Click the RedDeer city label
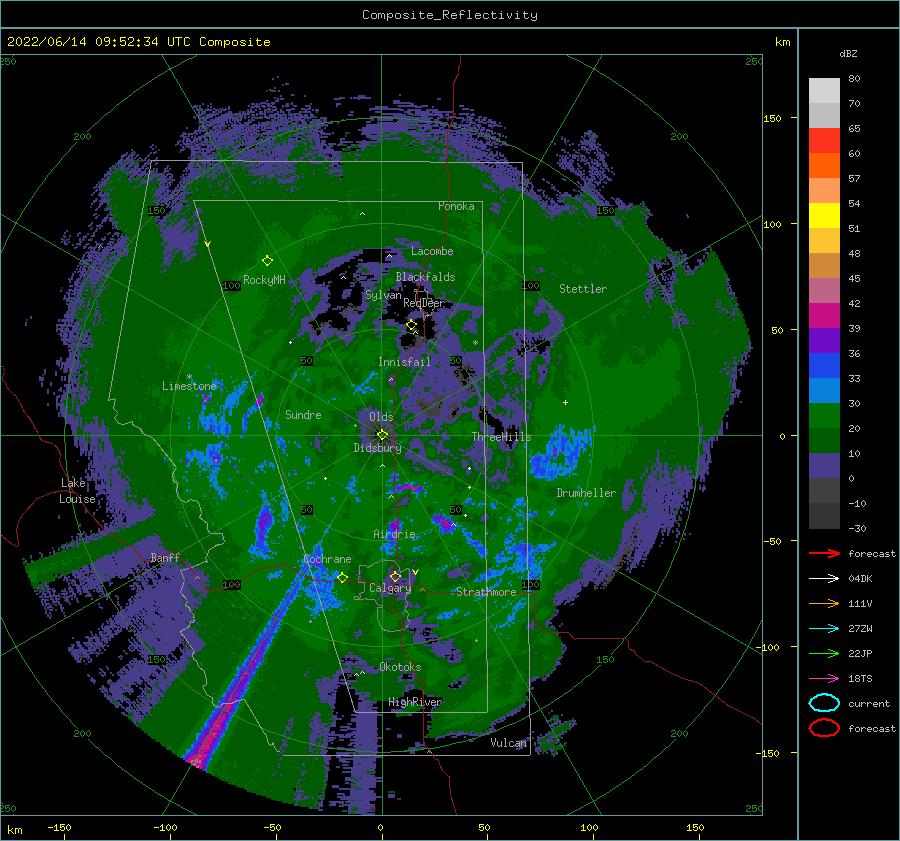The height and width of the screenshot is (841, 900). coord(424,303)
